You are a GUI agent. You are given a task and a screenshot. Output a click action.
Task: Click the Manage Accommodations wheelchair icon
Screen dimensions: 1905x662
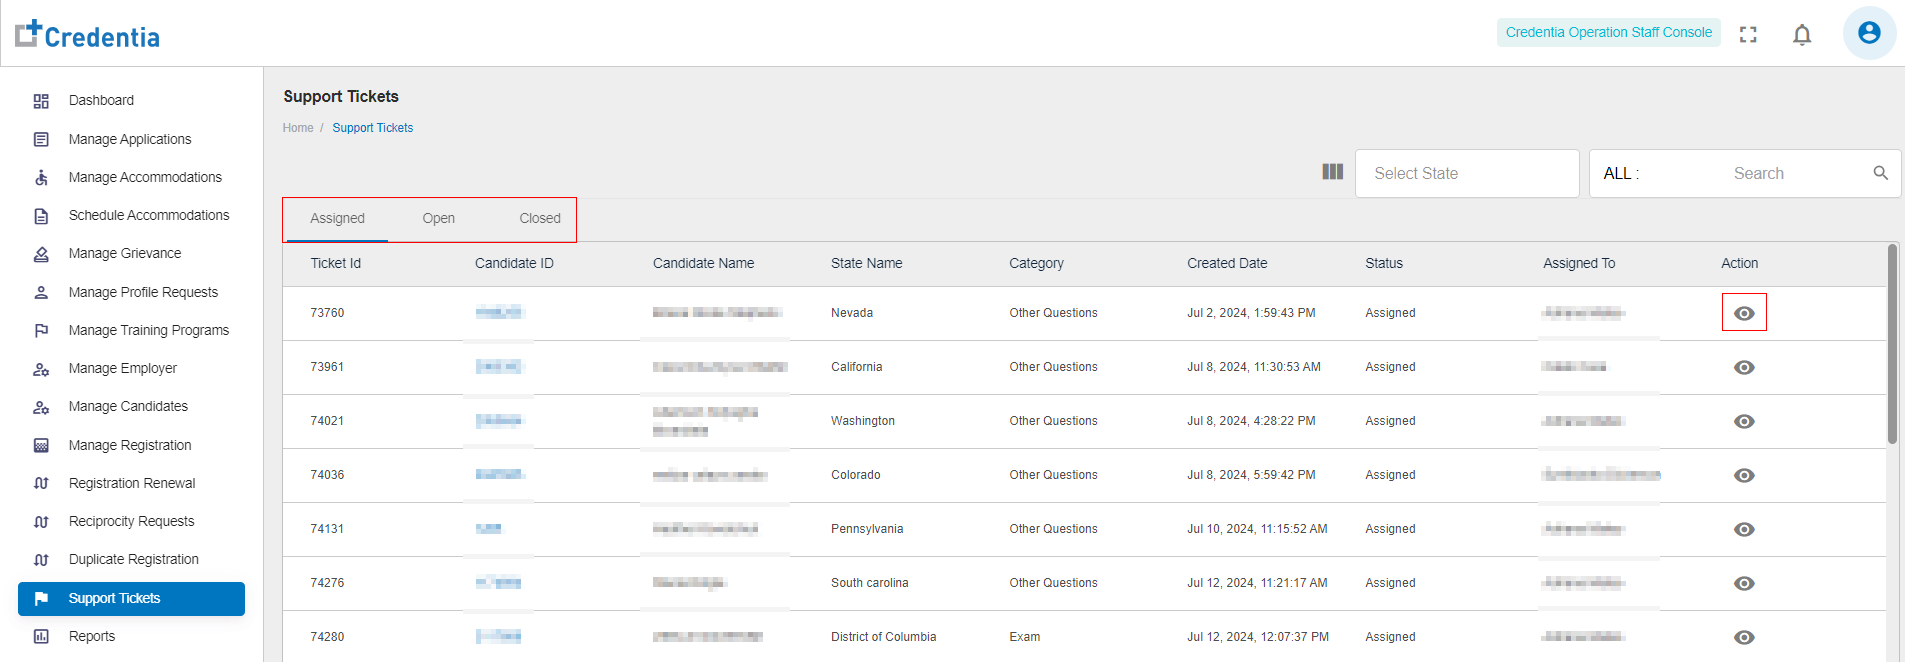coord(41,178)
